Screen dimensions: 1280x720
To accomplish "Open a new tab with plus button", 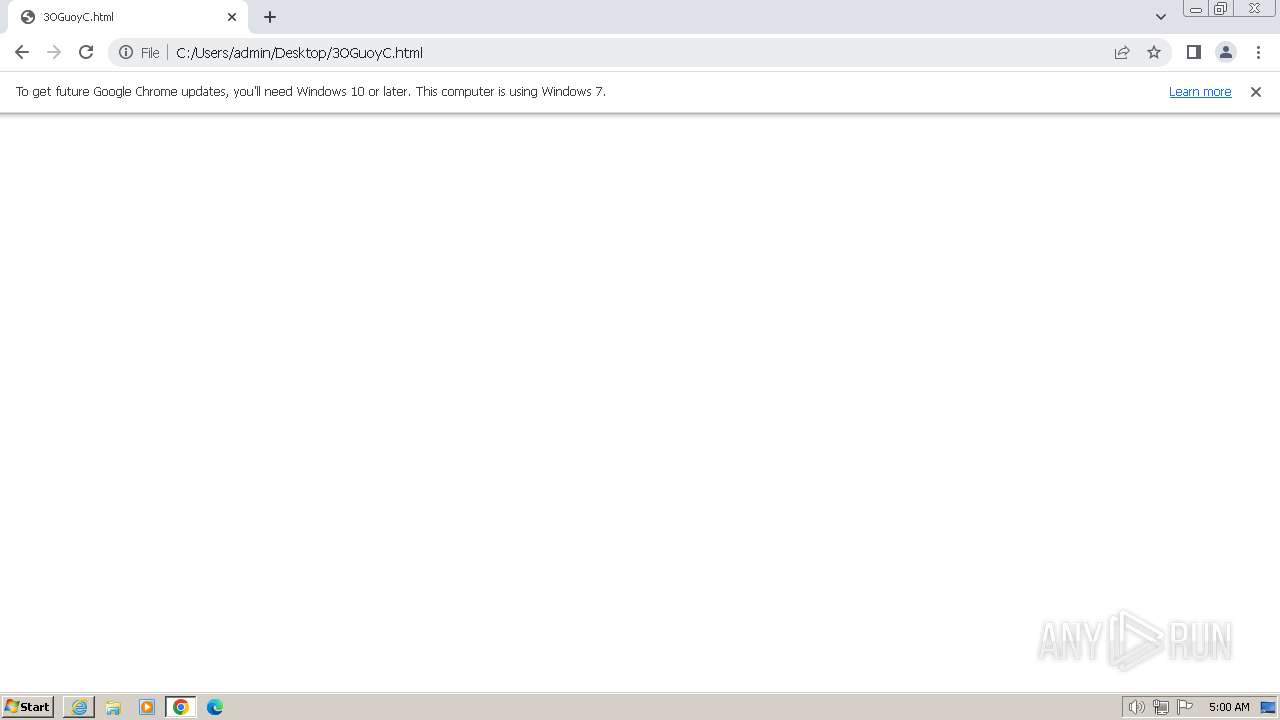I will point(270,17).
